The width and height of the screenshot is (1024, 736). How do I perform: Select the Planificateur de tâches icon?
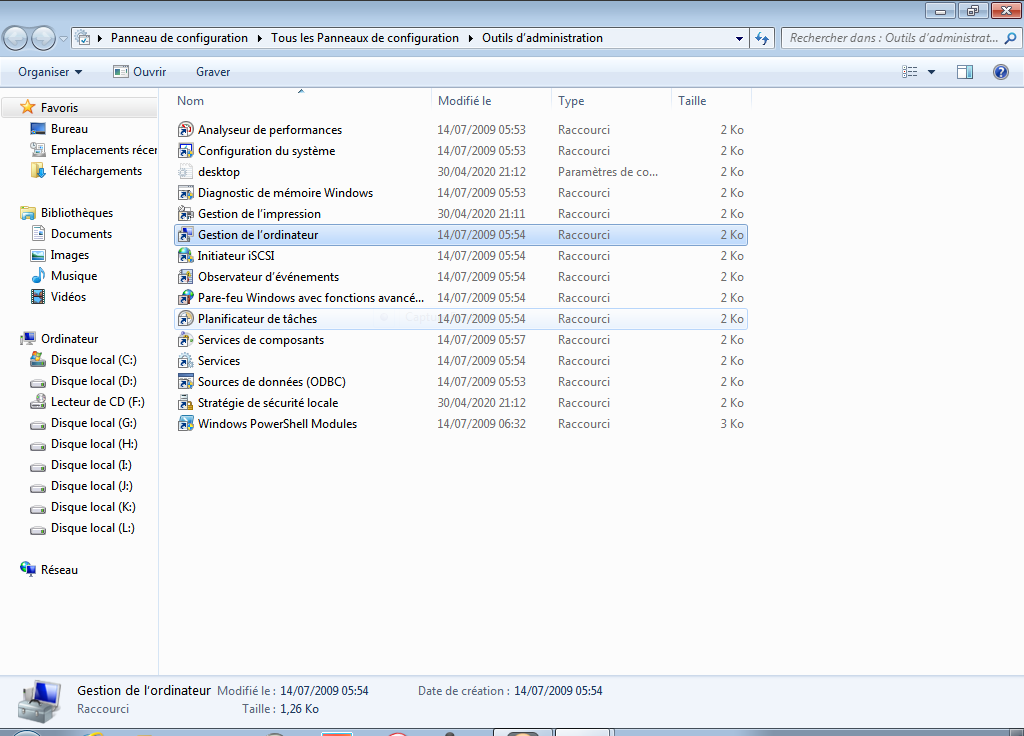pyautogui.click(x=185, y=318)
